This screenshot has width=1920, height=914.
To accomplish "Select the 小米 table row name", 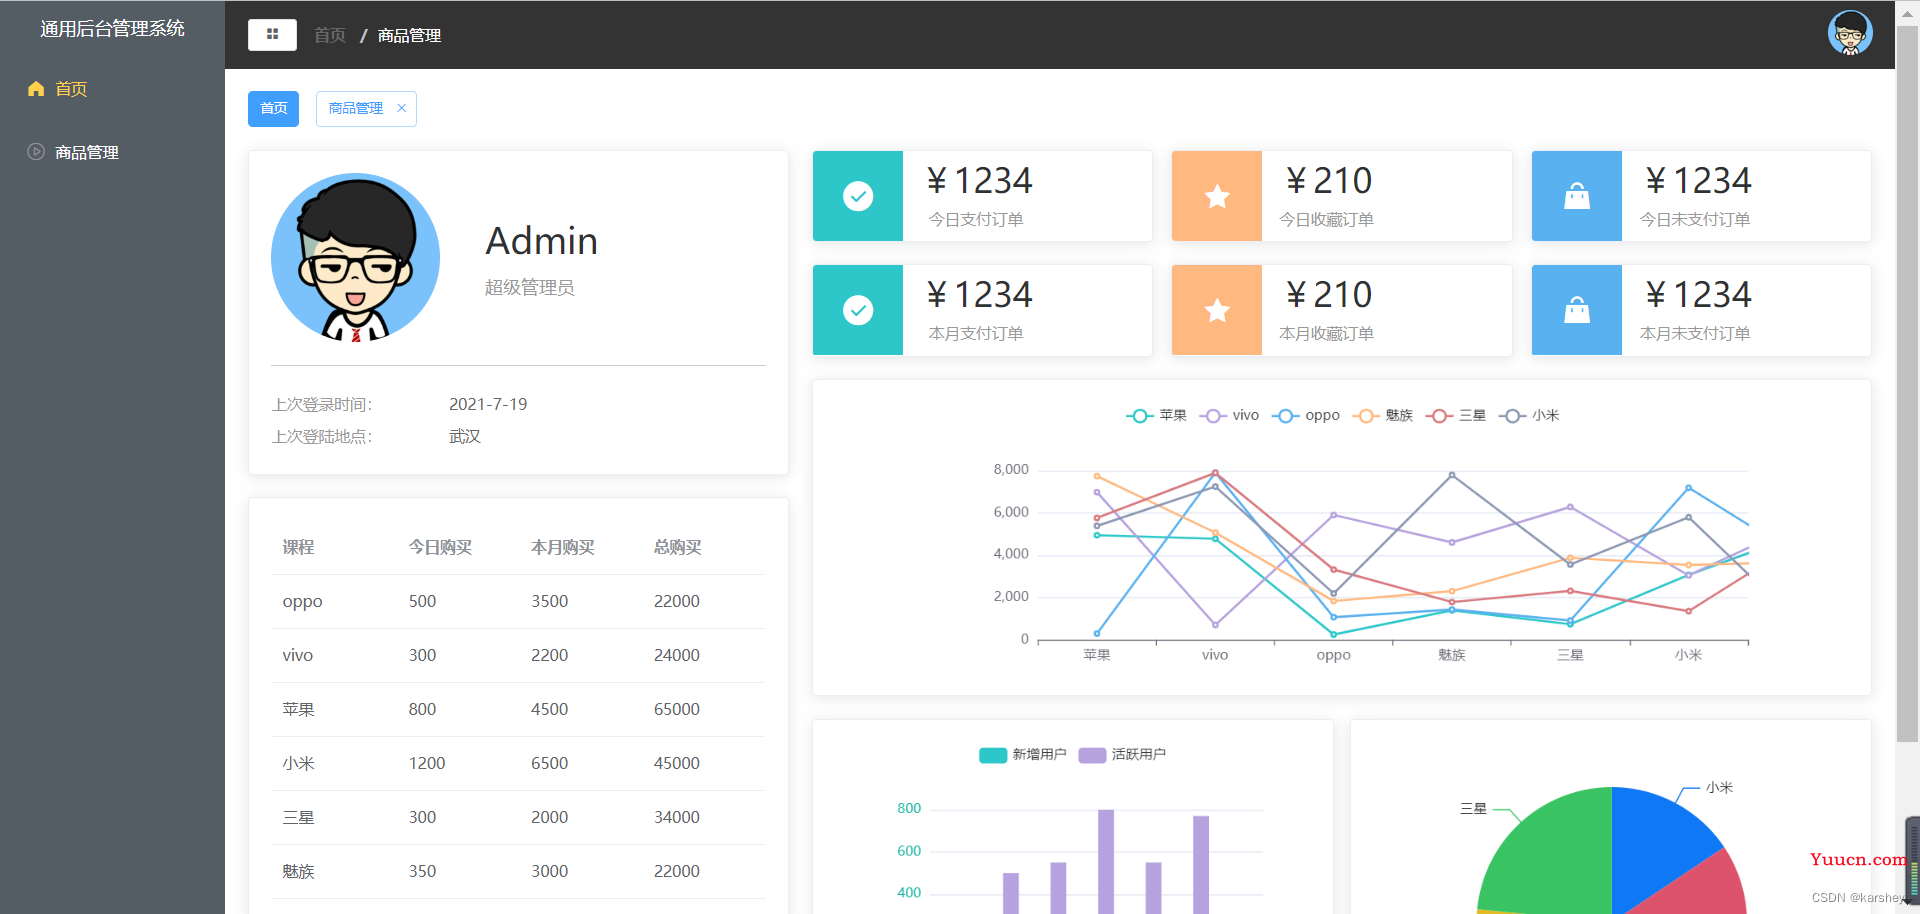I will [298, 763].
